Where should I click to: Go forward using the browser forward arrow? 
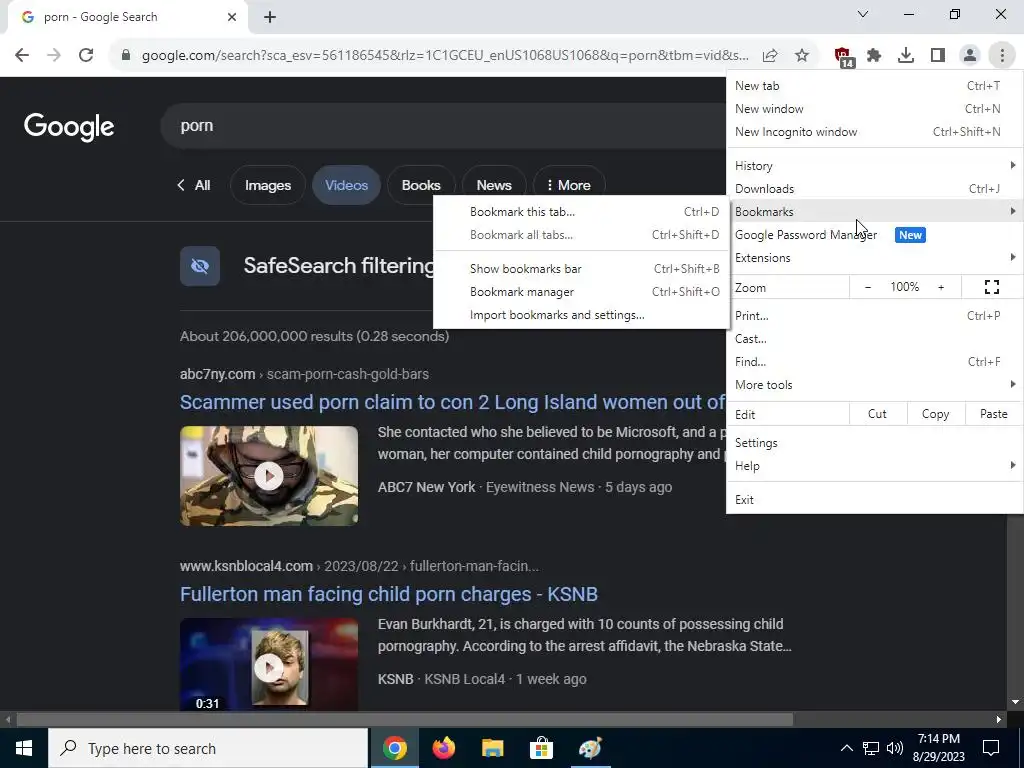(x=54, y=55)
